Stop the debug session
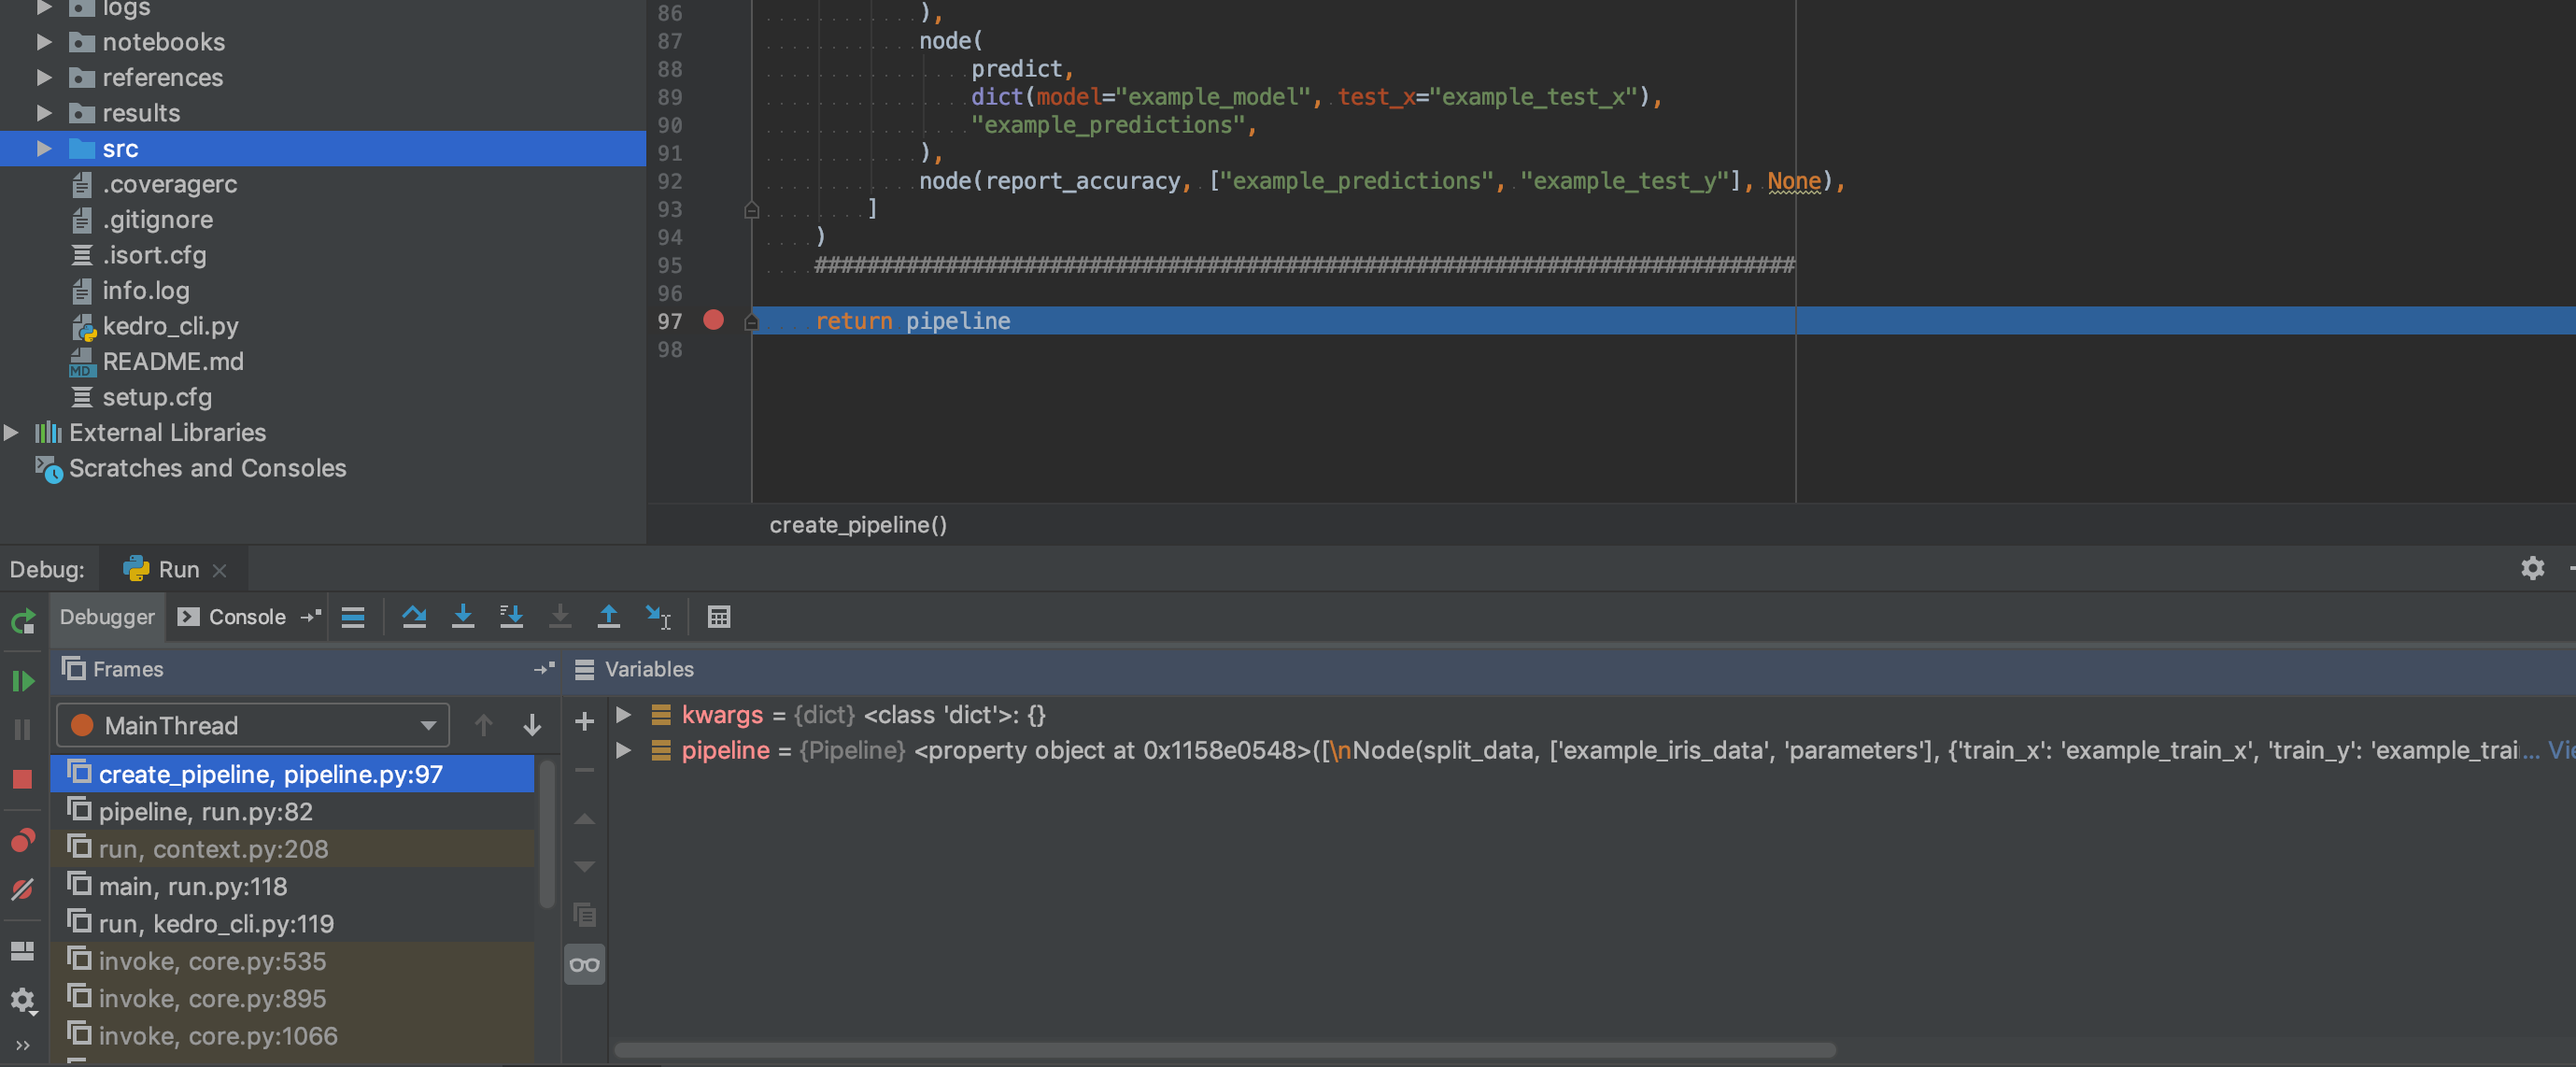 tap(22, 779)
